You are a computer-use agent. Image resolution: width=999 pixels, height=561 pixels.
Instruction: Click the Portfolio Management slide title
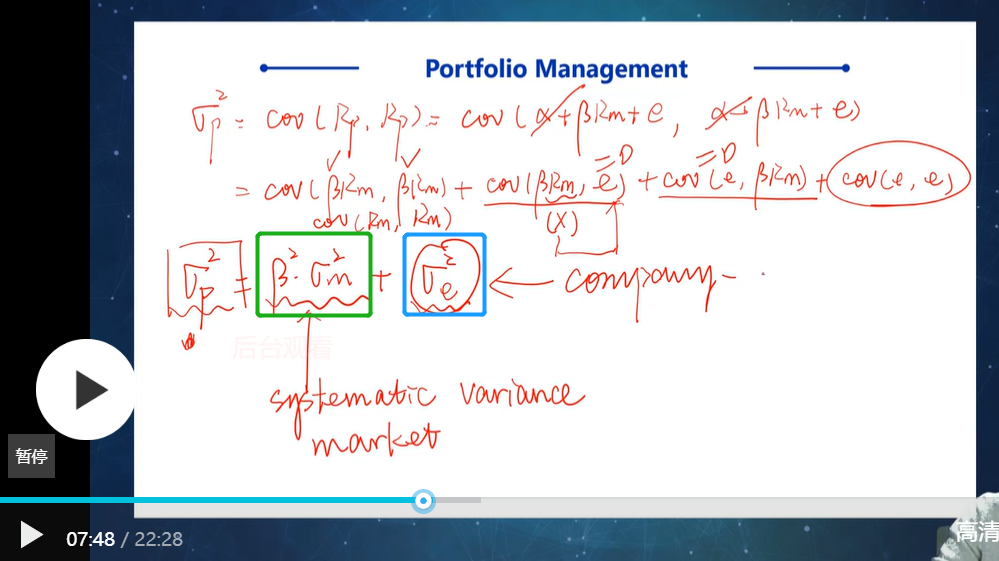coord(556,69)
